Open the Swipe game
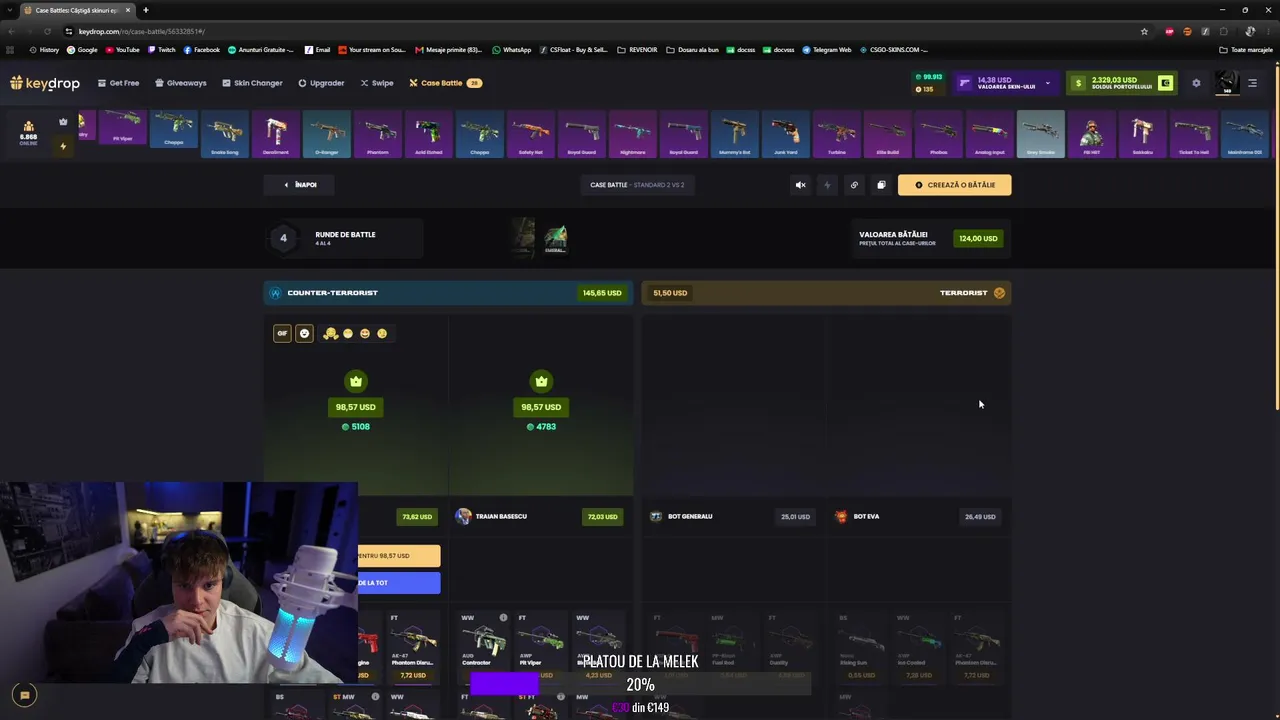1280x720 pixels. coord(377,83)
